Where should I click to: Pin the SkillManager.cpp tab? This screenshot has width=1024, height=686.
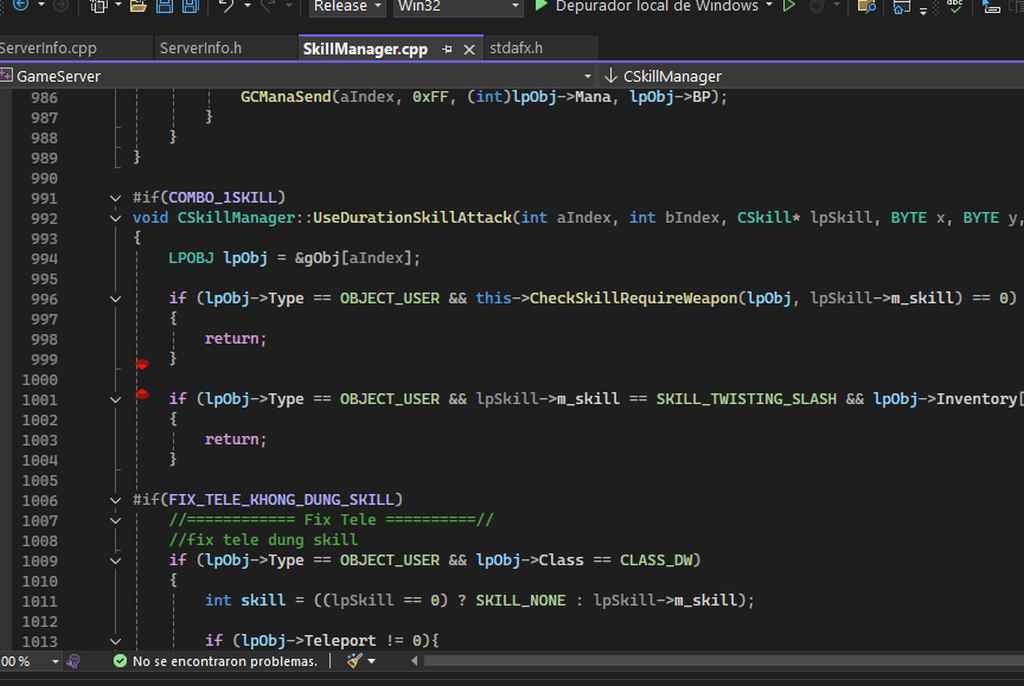(x=447, y=49)
